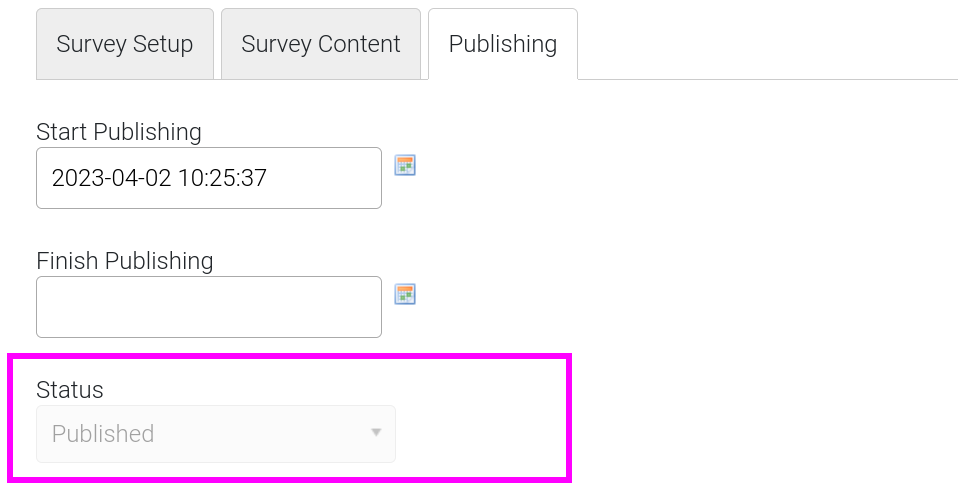Click into the empty Finish Publishing field
The height and width of the screenshot is (502, 958).
click(208, 307)
